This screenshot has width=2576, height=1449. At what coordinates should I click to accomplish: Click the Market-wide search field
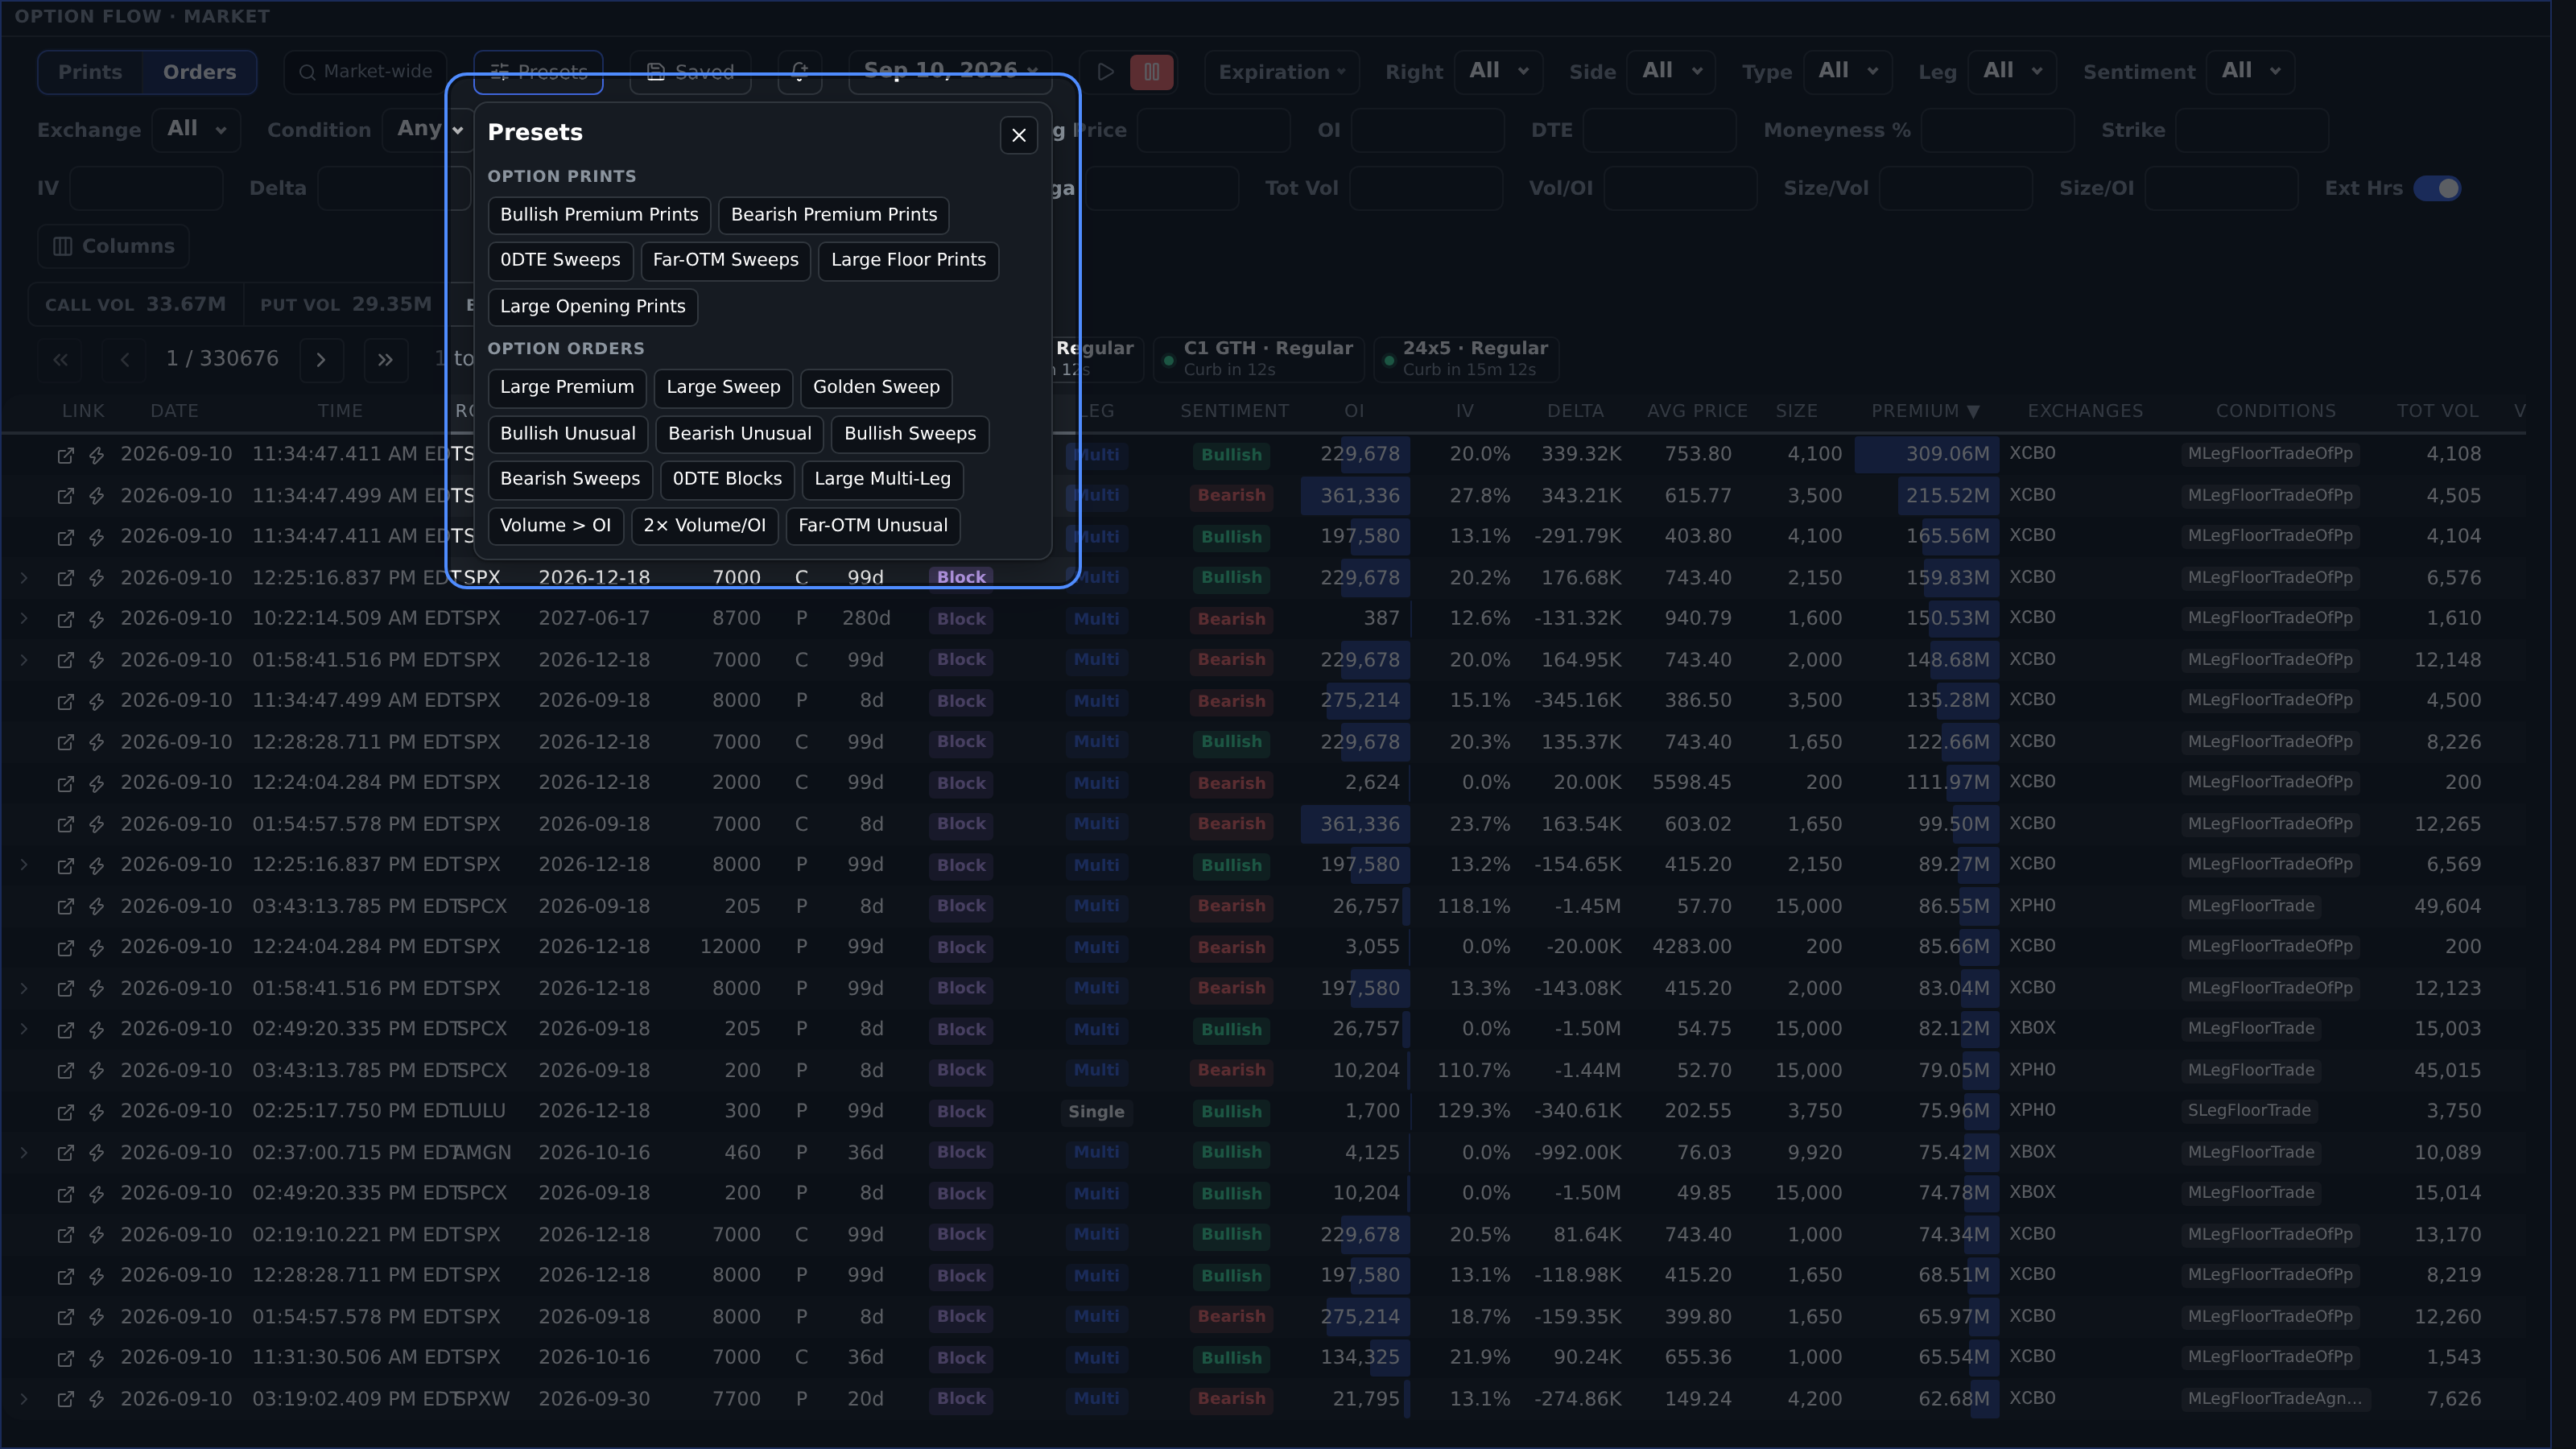tap(366, 72)
